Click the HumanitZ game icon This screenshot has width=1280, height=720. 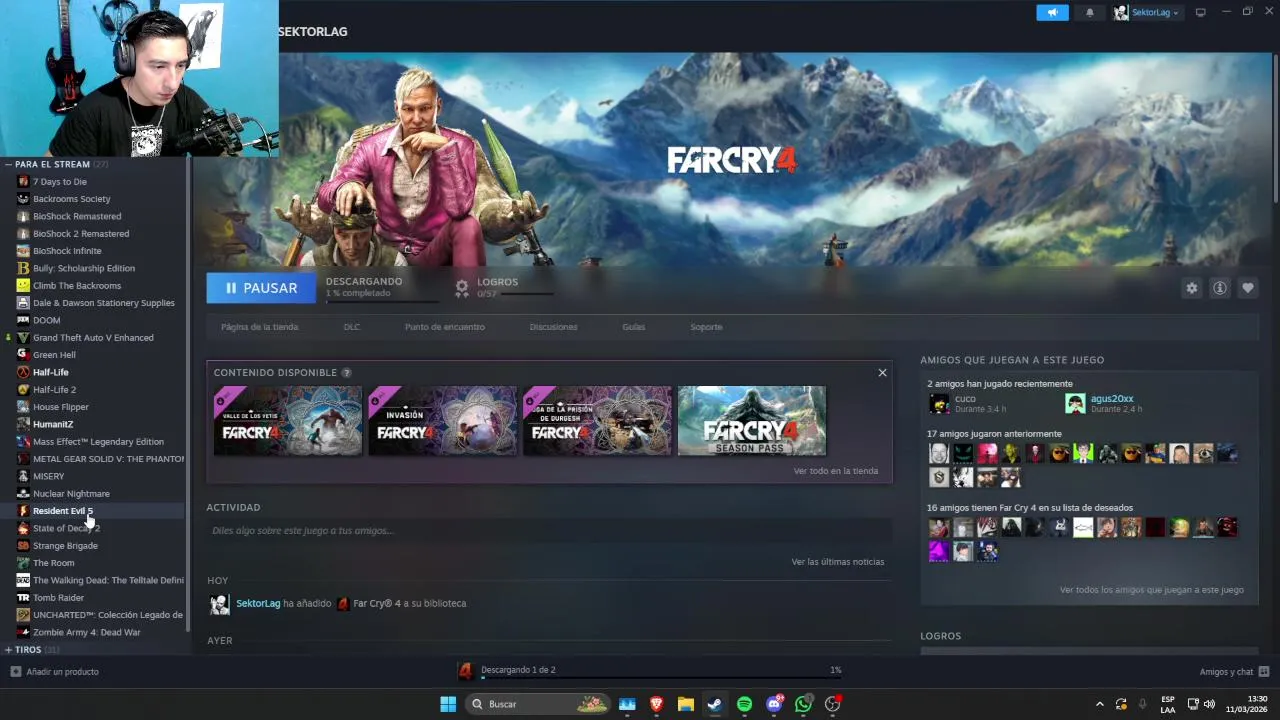click(23, 424)
